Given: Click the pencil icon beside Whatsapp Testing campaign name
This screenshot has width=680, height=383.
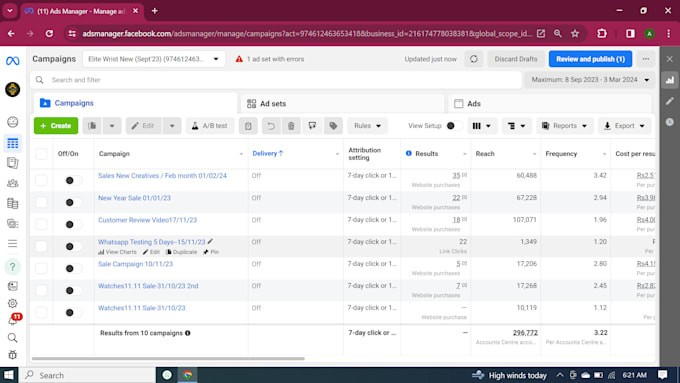Looking at the screenshot, I should [210, 242].
